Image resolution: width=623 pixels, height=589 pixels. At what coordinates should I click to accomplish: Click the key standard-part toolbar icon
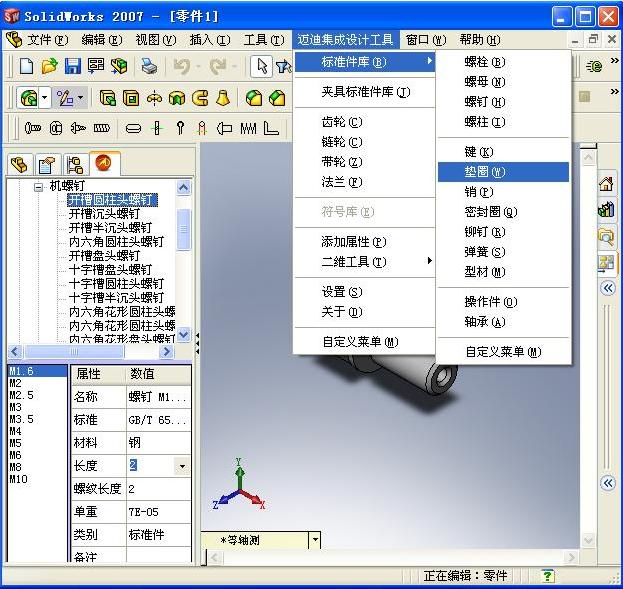pyautogui.click(x=133, y=128)
